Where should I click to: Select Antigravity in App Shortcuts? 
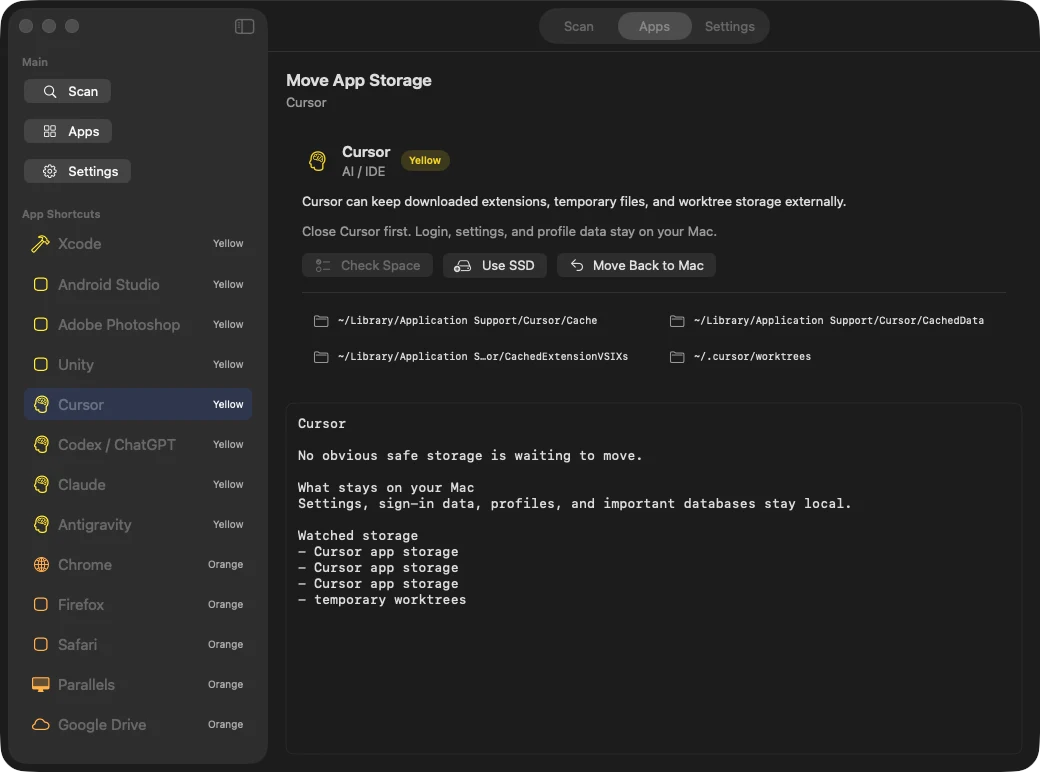(138, 525)
